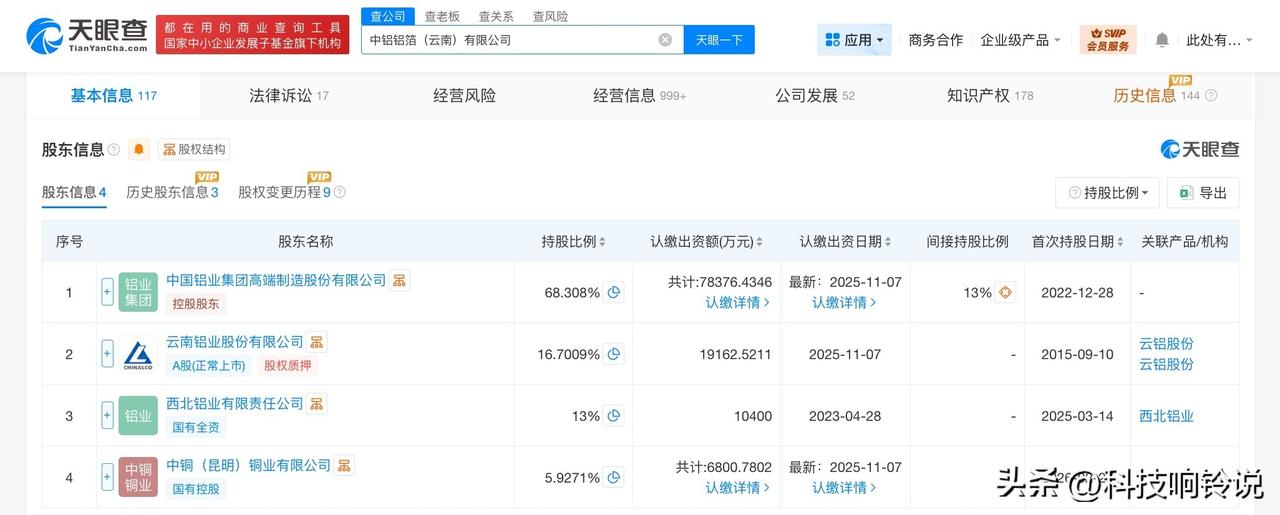Click the CHINALCO logo of 云南铝业

[x=138, y=354]
